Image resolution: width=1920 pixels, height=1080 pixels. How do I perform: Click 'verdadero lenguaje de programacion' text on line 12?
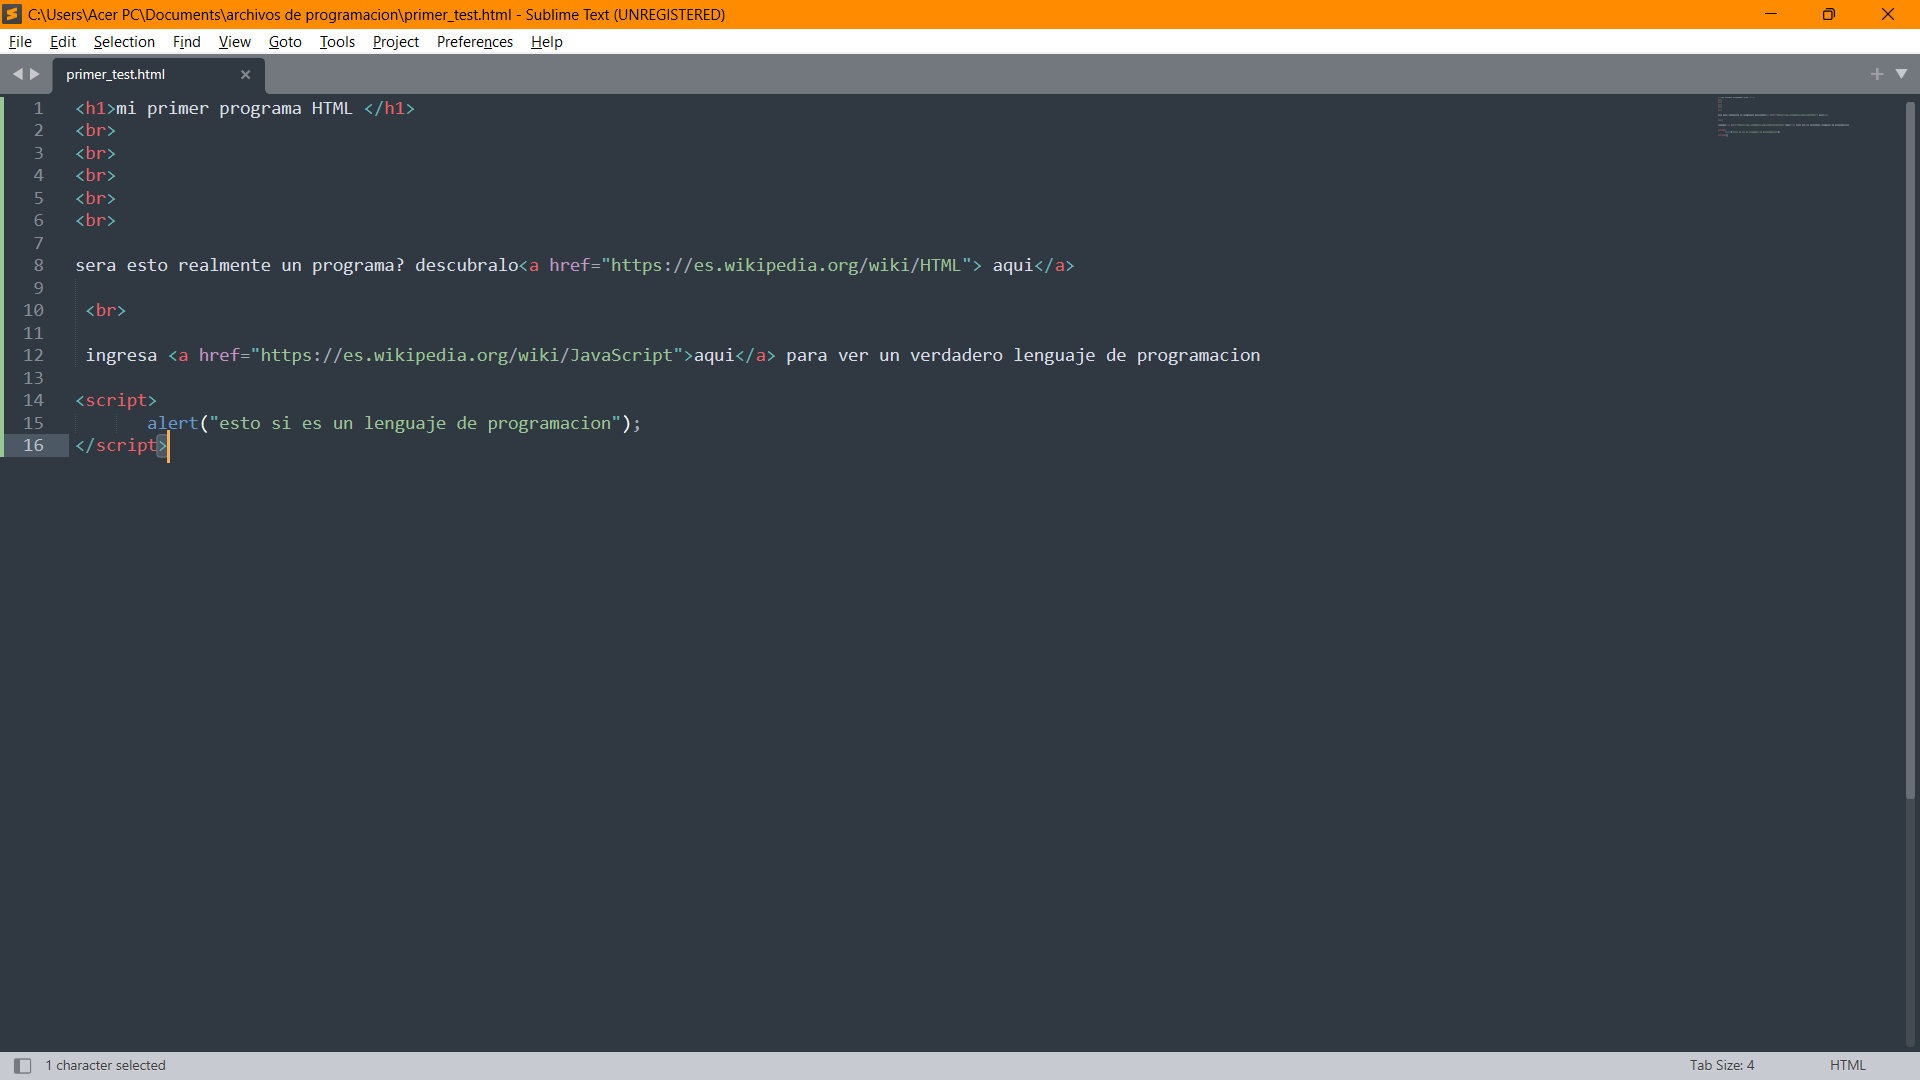coord(1085,356)
